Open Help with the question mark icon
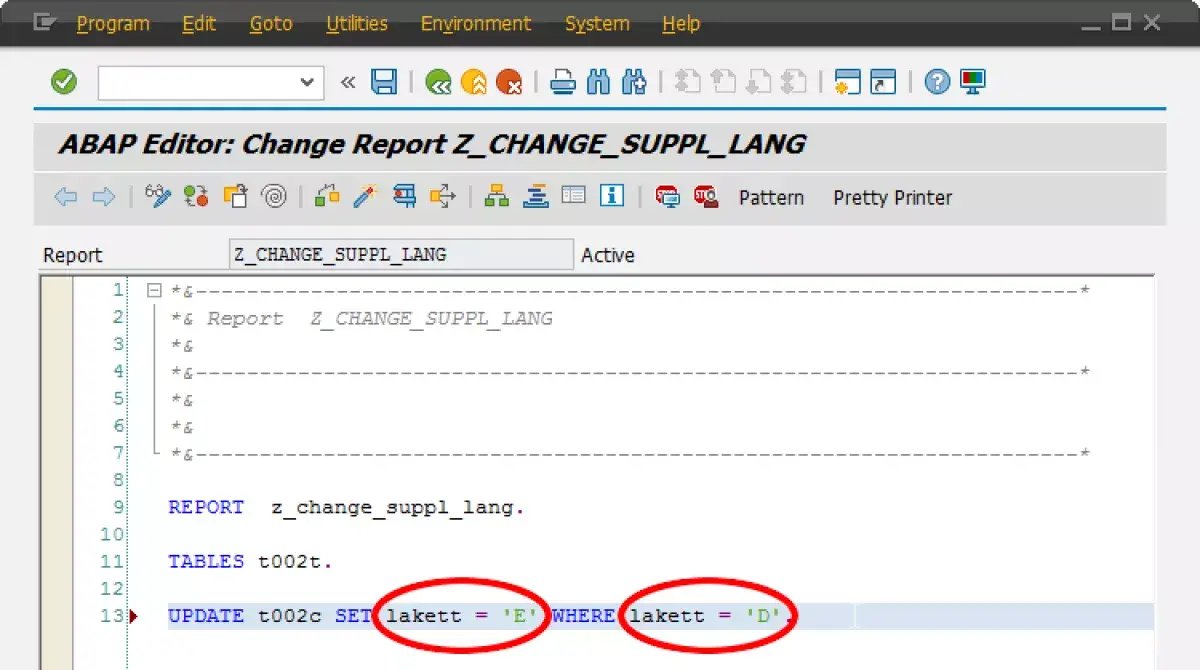Screen dimensions: 1200x670 (x=937, y=82)
